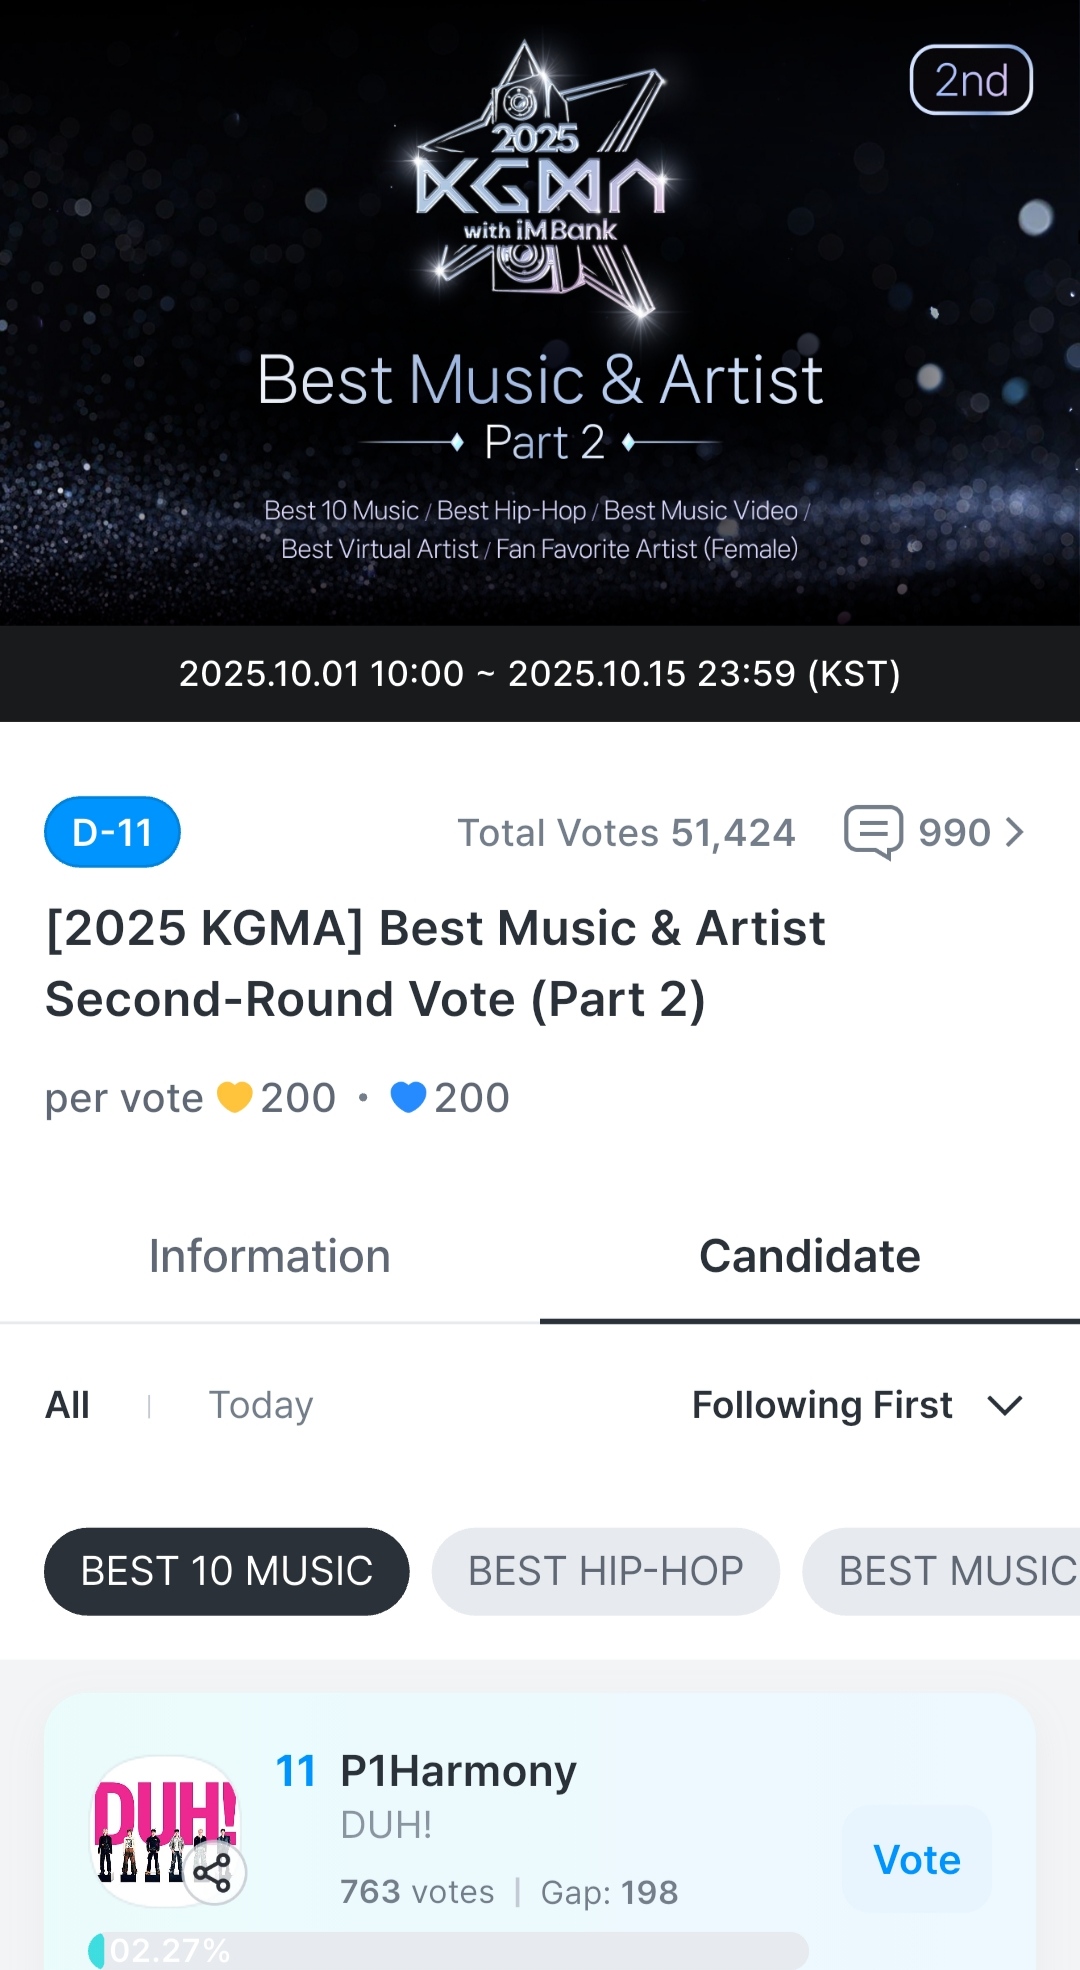This screenshot has height=1970, width=1080.
Task: Select the Candidate tab
Action: [x=810, y=1257]
